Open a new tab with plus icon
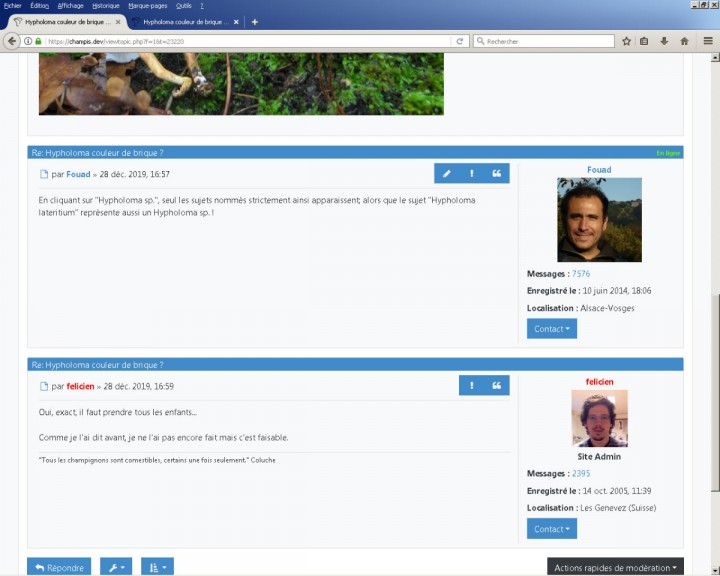The image size is (720, 576). (x=254, y=22)
